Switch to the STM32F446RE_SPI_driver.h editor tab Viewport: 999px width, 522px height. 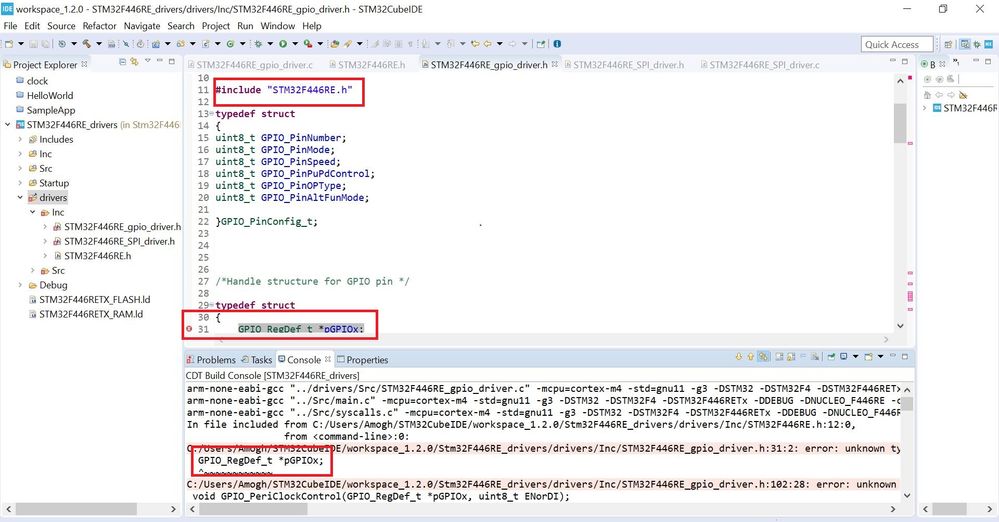click(x=623, y=65)
